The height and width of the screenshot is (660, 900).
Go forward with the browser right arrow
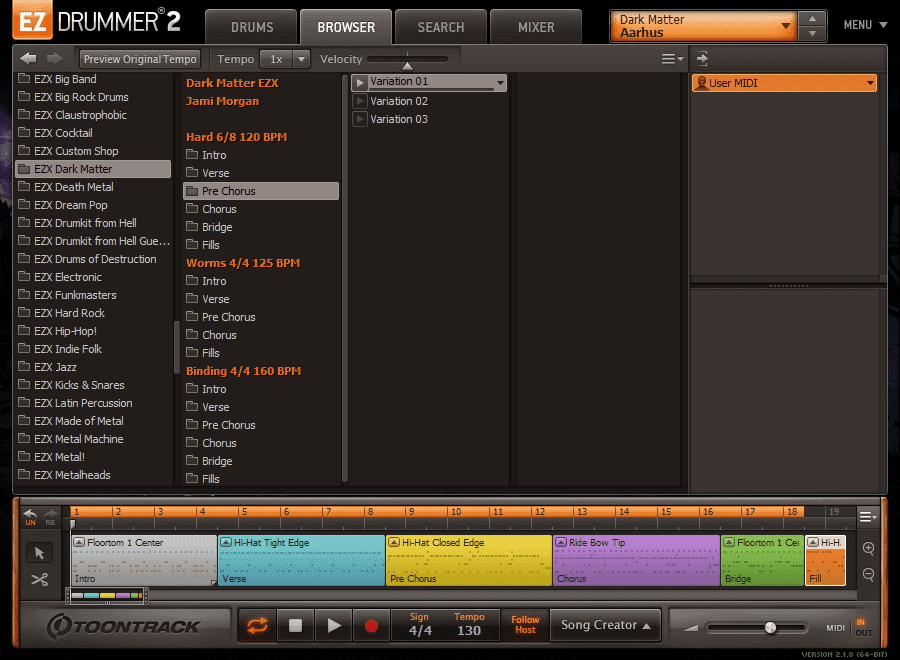coord(55,59)
